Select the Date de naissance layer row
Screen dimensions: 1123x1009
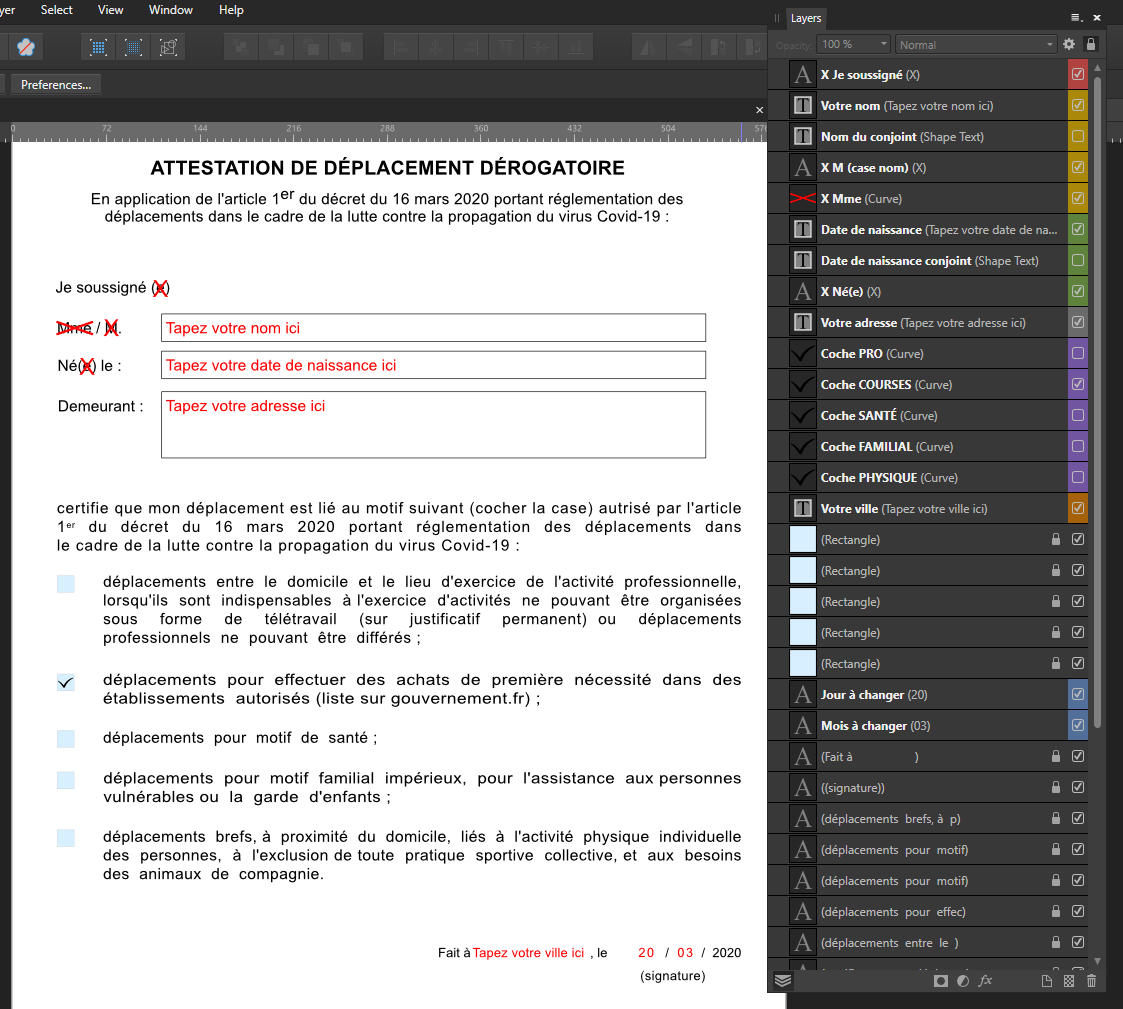(x=928, y=229)
